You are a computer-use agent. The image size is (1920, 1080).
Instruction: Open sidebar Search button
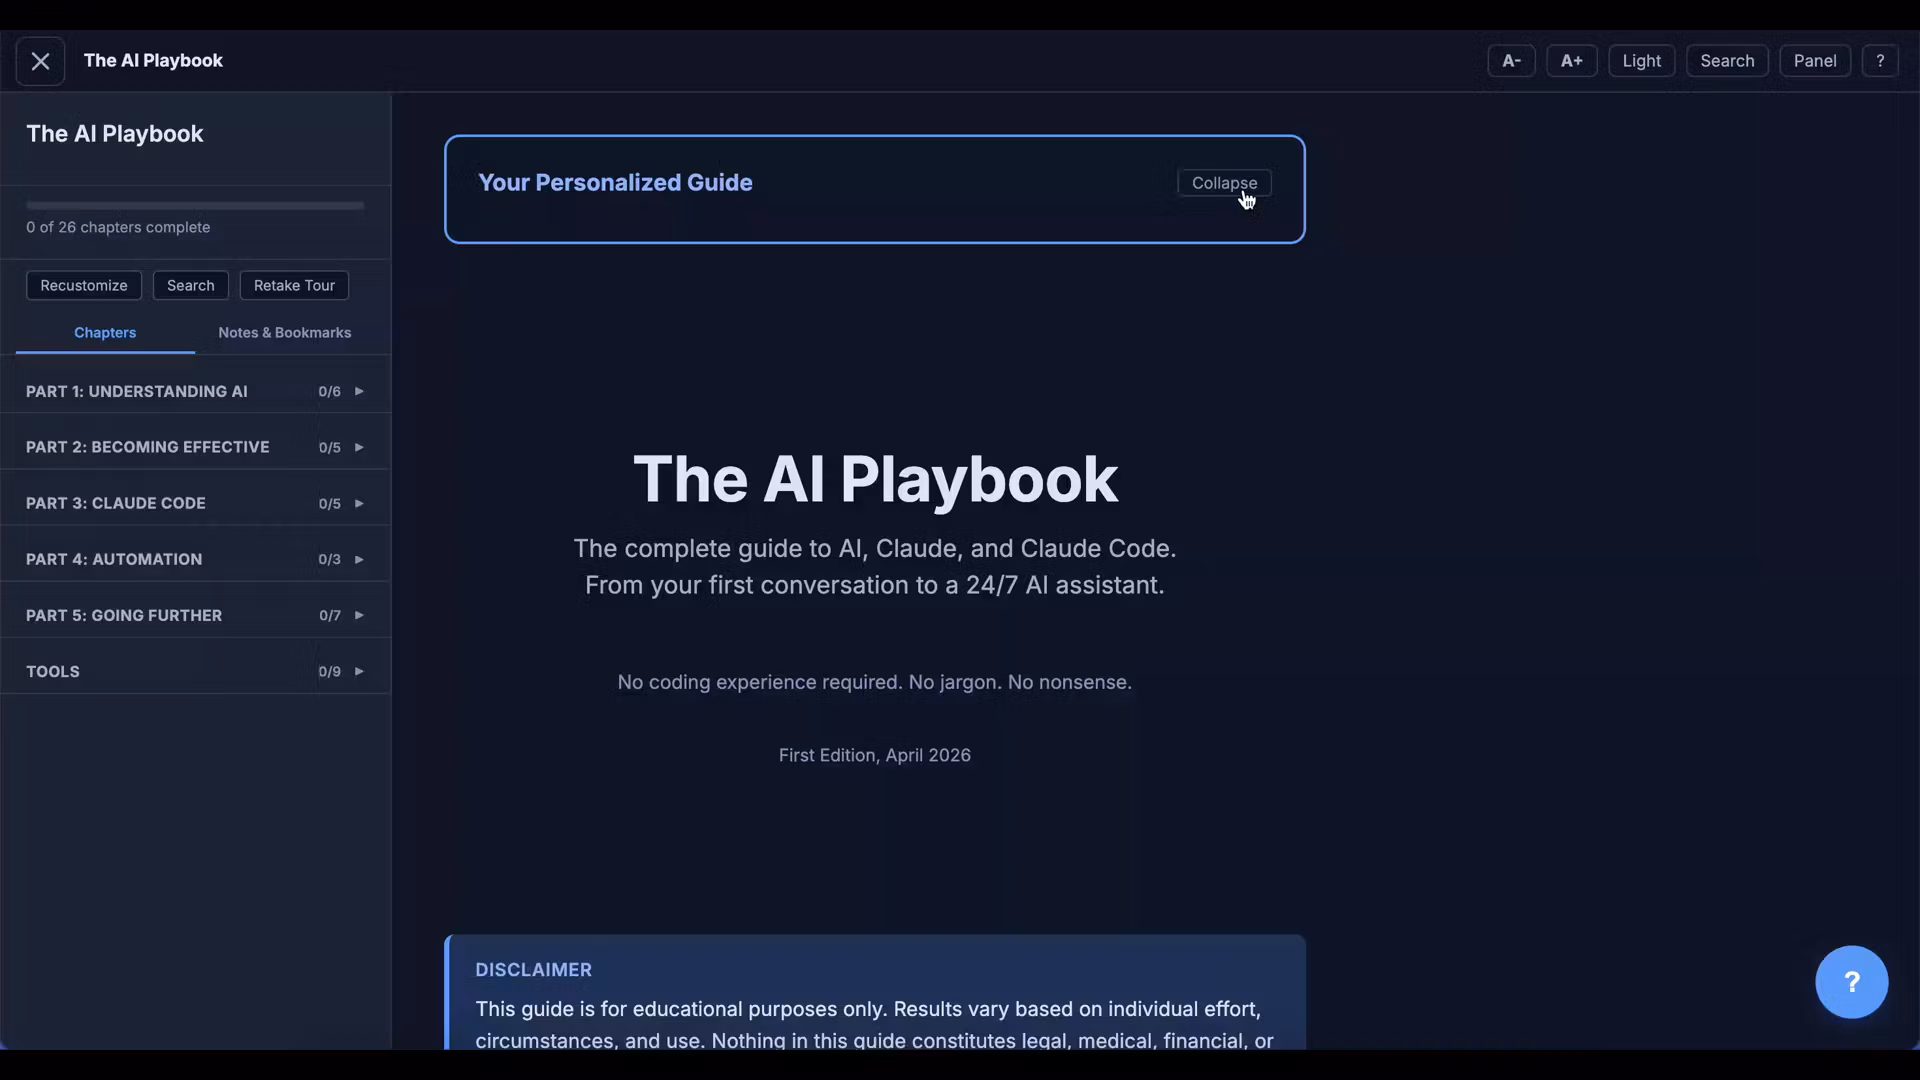[190, 285]
